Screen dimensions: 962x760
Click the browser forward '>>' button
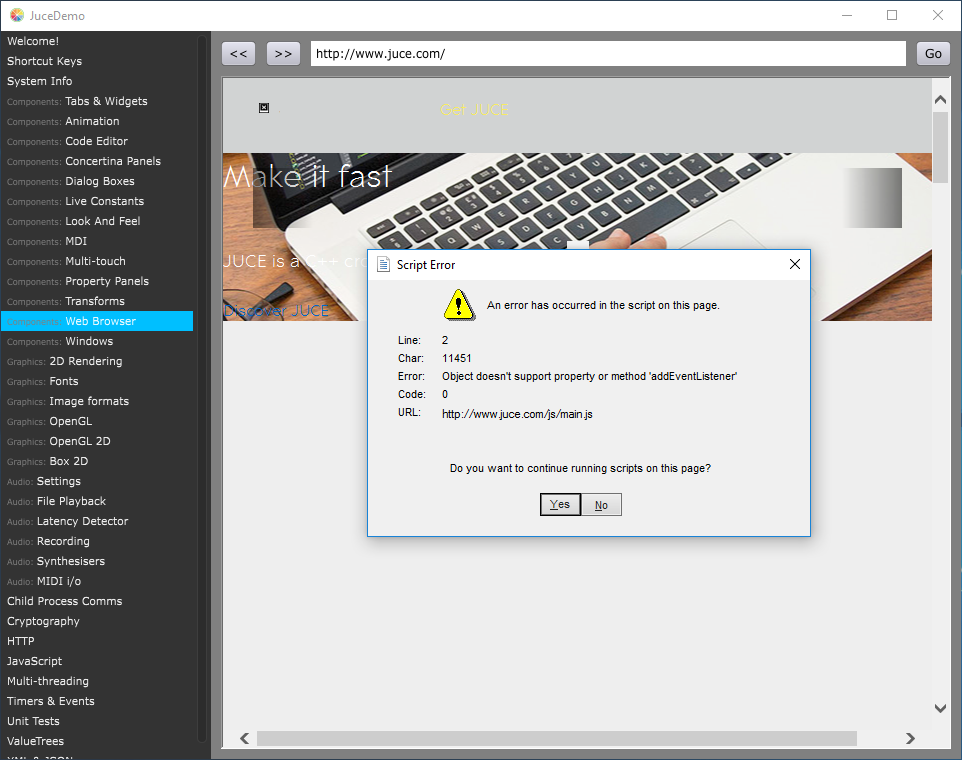tap(283, 54)
